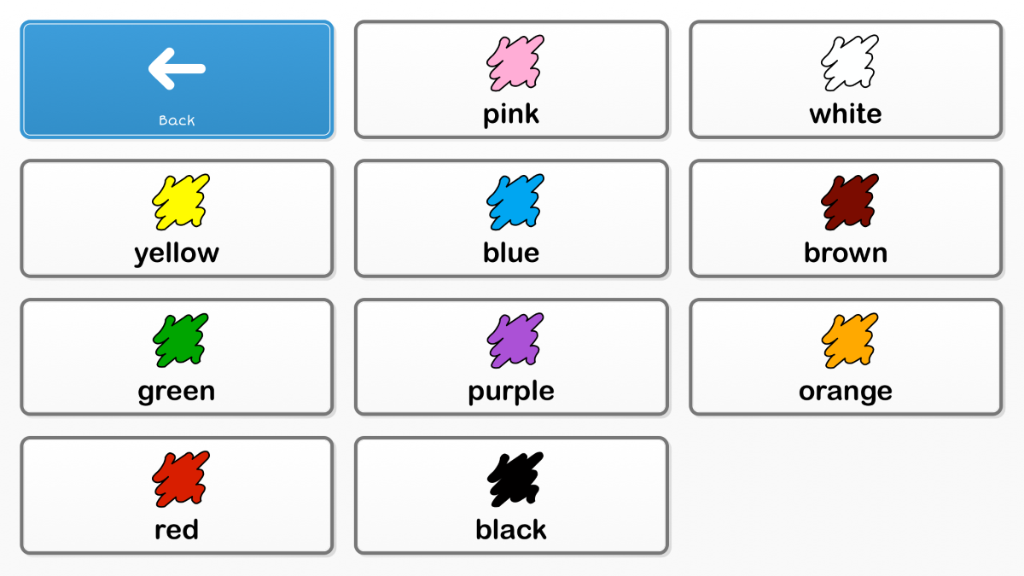Tap the blue text label
Image resolution: width=1024 pixels, height=576 pixels.
[x=511, y=253]
